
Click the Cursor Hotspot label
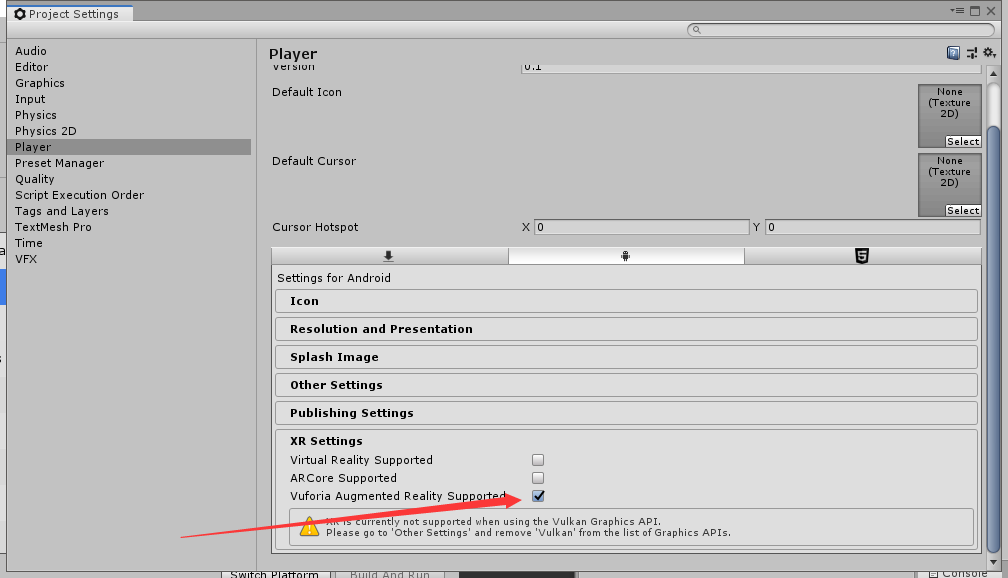point(315,227)
